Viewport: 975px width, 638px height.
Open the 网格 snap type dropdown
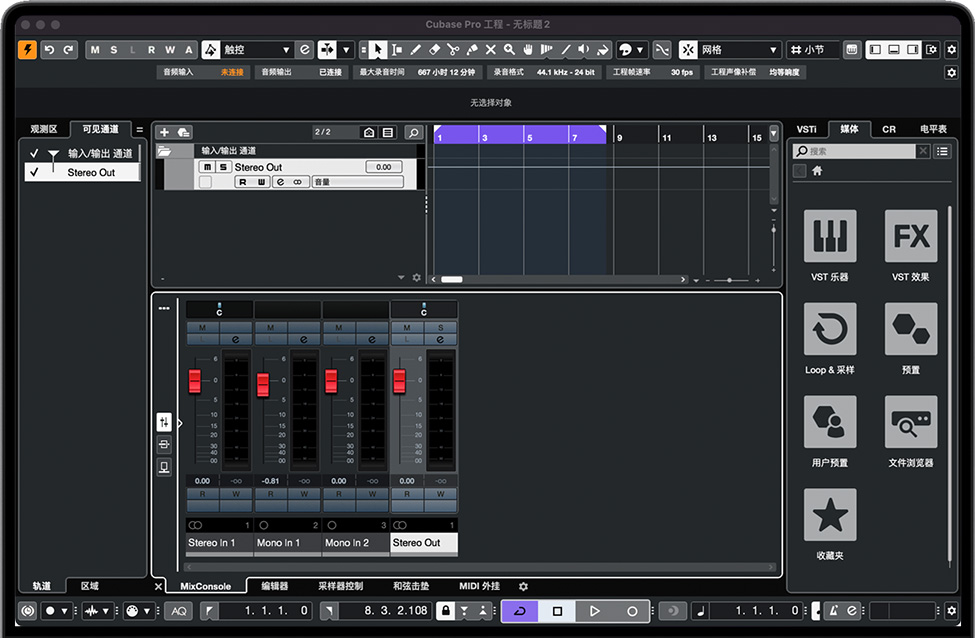coord(738,50)
